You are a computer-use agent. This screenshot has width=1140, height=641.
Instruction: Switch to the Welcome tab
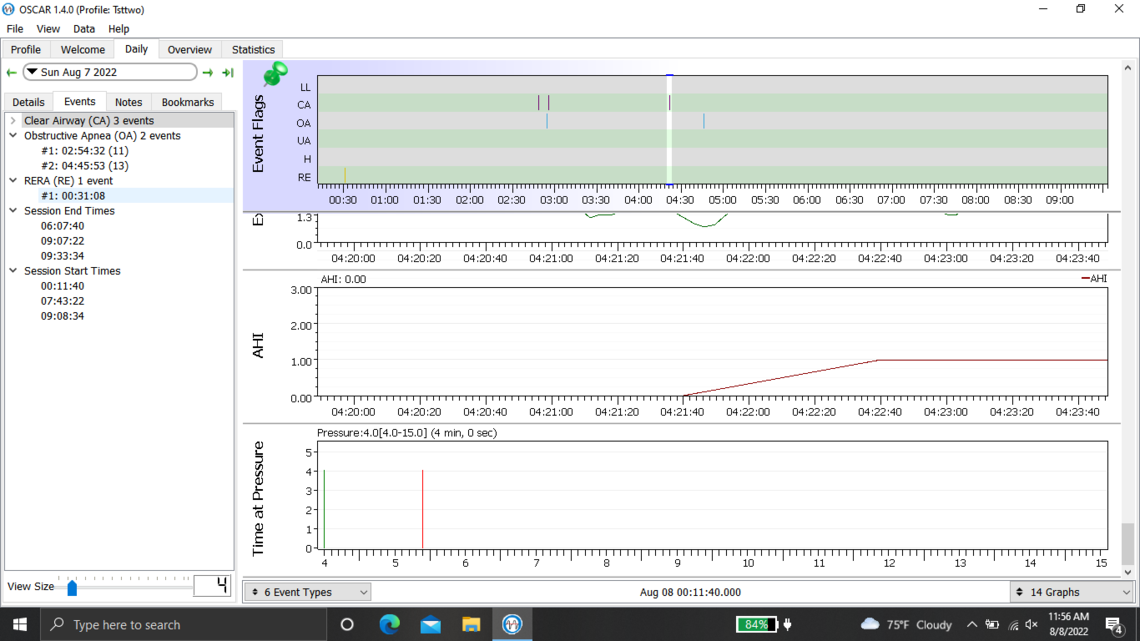83,49
